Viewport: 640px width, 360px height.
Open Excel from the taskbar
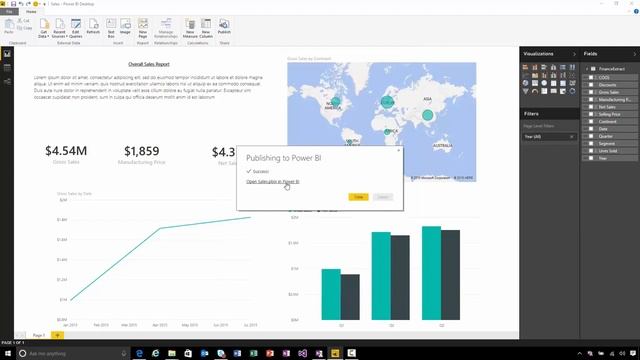pos(253,353)
